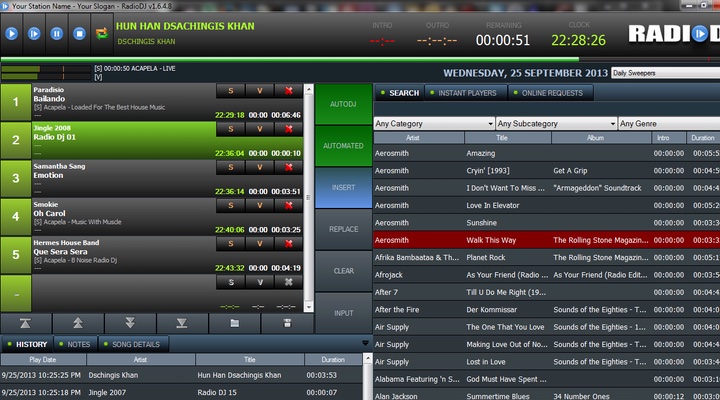Screen dimensions: 720x400
Task: Collapse the history panel with the arrow
Action: tap(365, 343)
